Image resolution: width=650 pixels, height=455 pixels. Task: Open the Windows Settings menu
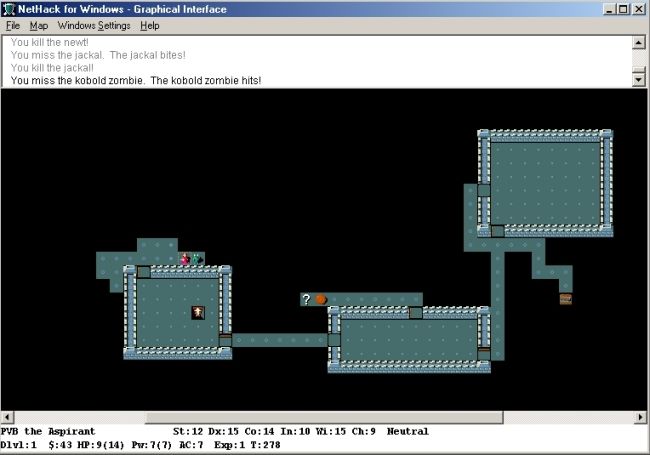pos(94,26)
